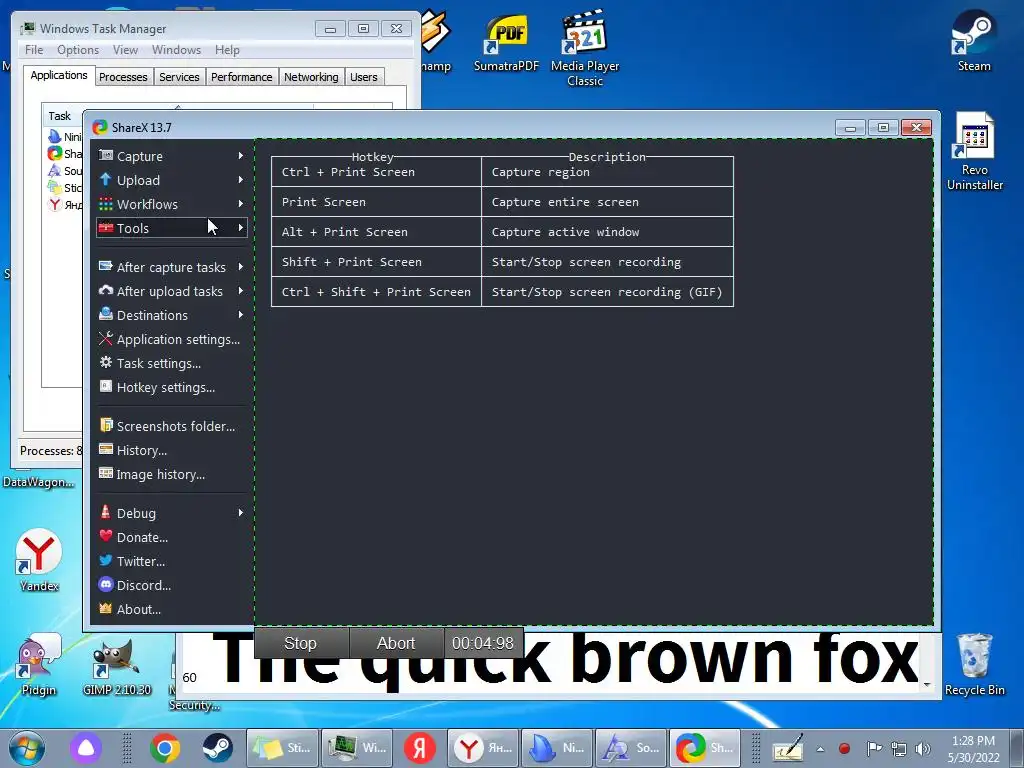Click the Debug traffic cone icon

pyautogui.click(x=105, y=512)
